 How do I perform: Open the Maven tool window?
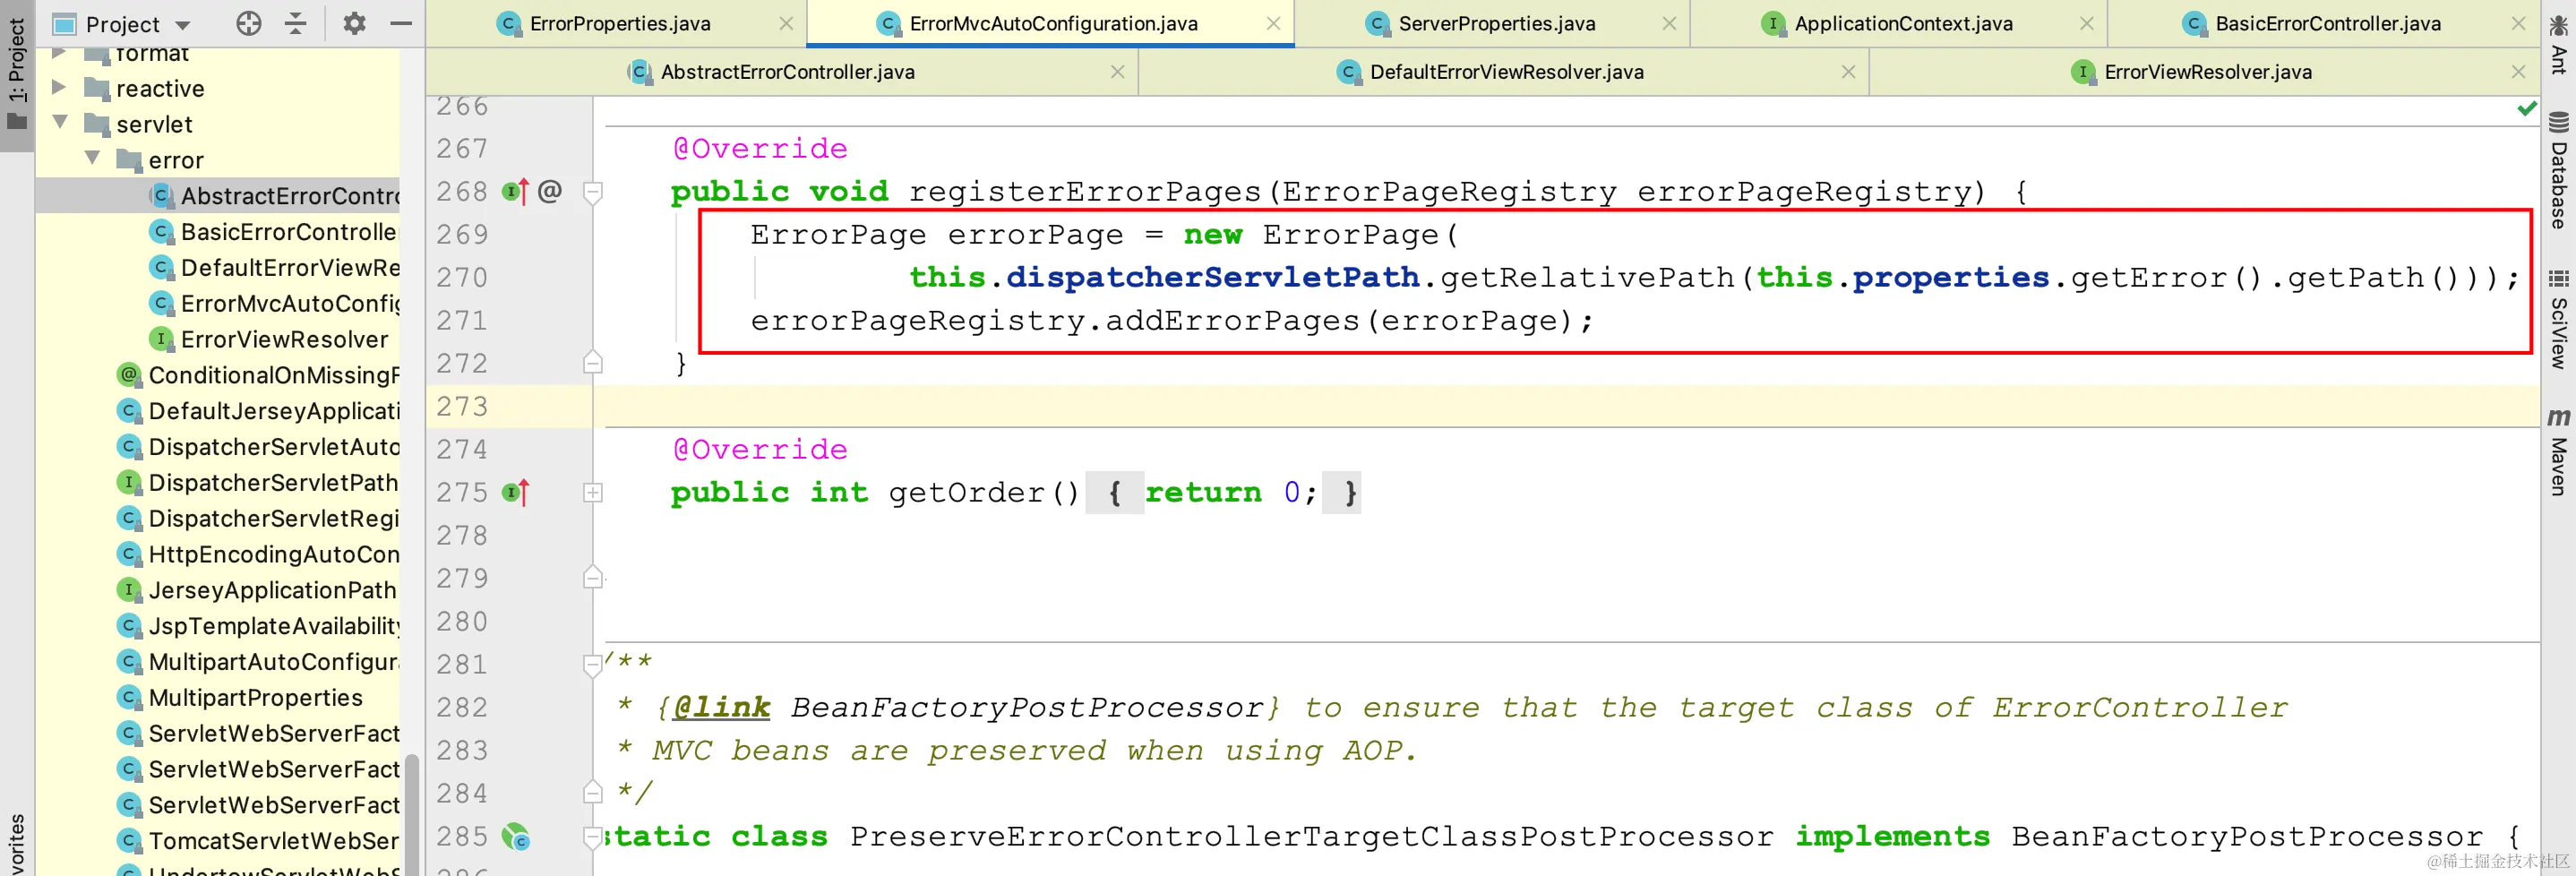[2559, 451]
